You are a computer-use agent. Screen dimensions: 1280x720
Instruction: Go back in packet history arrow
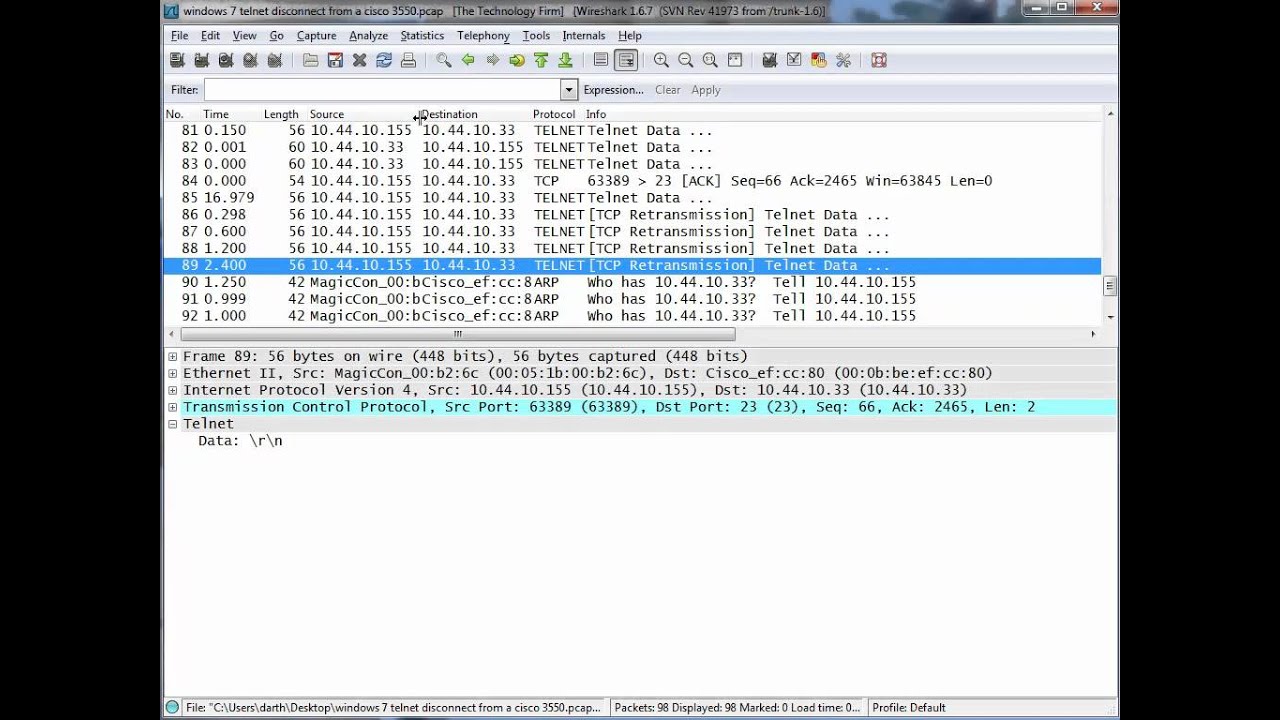[x=468, y=60]
